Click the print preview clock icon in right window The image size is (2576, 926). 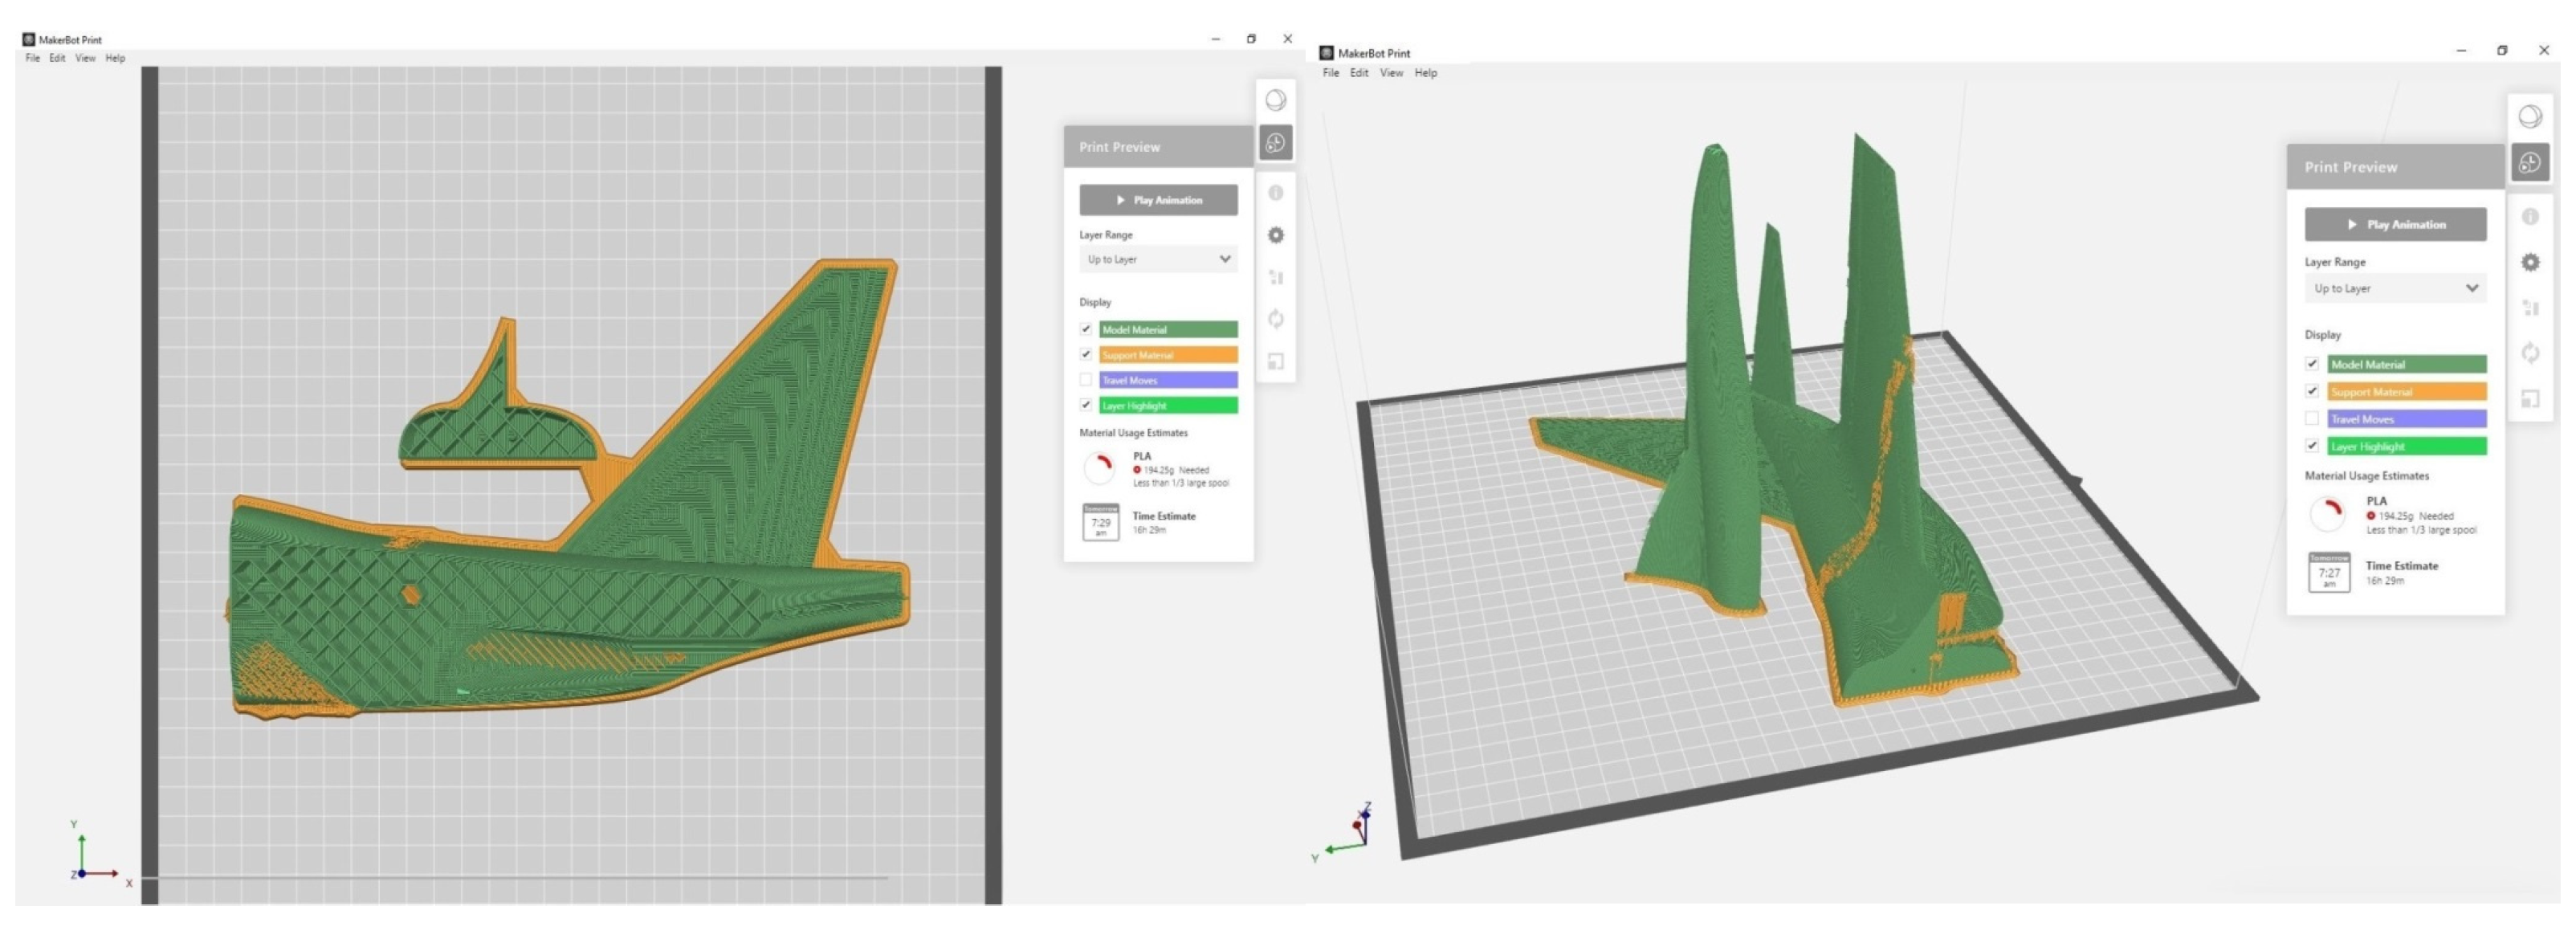click(x=2530, y=162)
